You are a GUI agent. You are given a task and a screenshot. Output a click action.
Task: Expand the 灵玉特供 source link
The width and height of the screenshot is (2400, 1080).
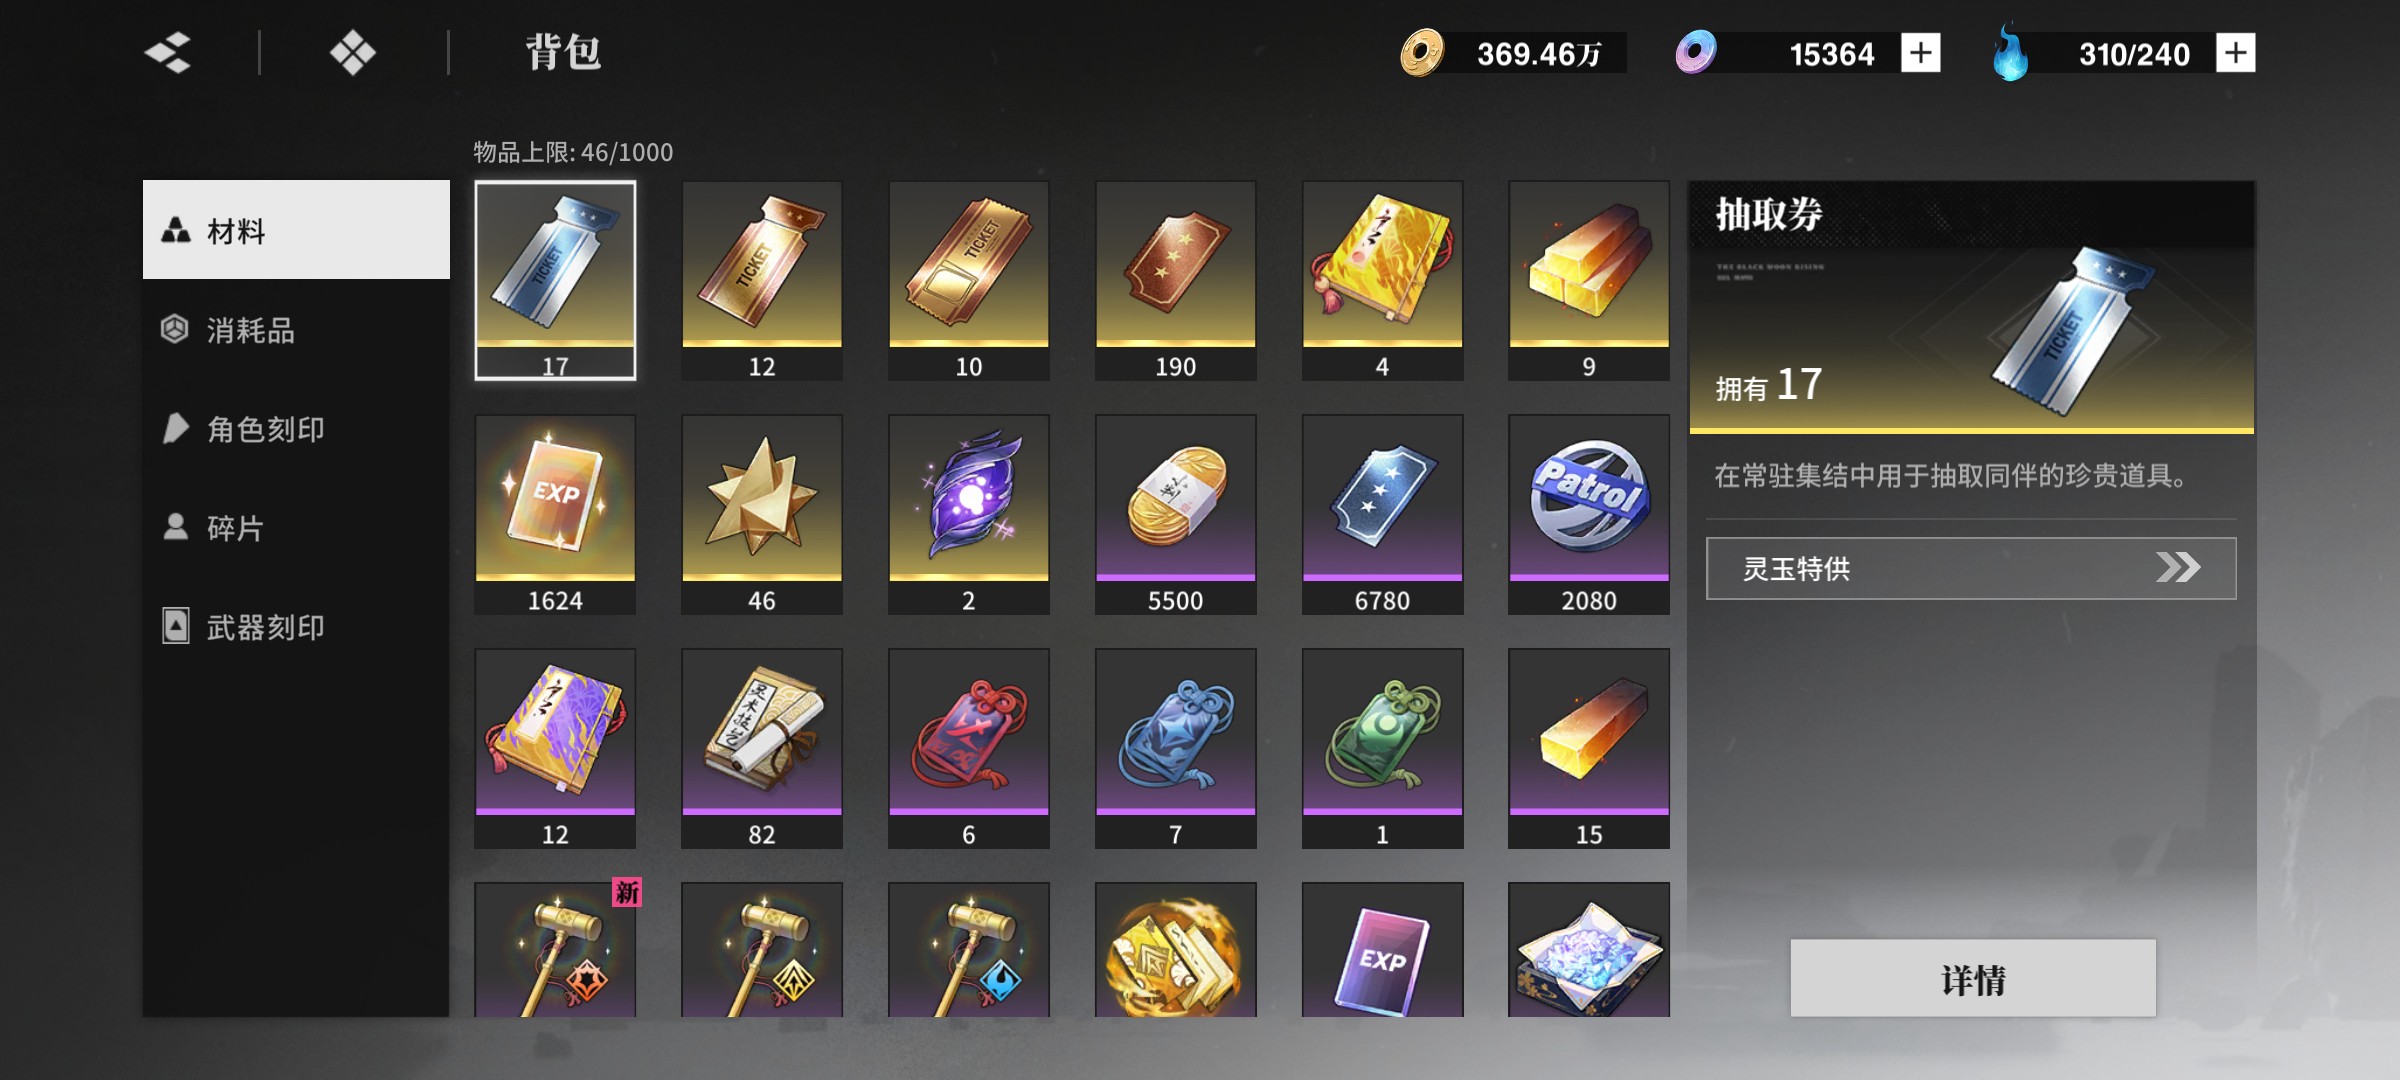pos(1971,568)
